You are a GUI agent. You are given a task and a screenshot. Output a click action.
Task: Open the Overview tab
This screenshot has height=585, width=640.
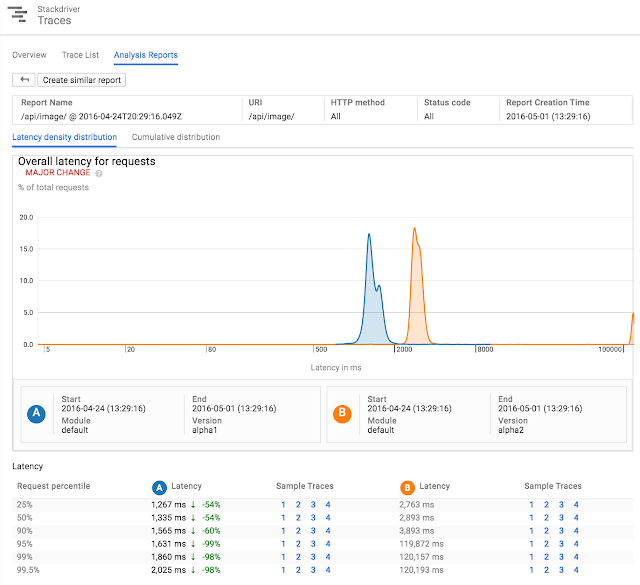29,55
